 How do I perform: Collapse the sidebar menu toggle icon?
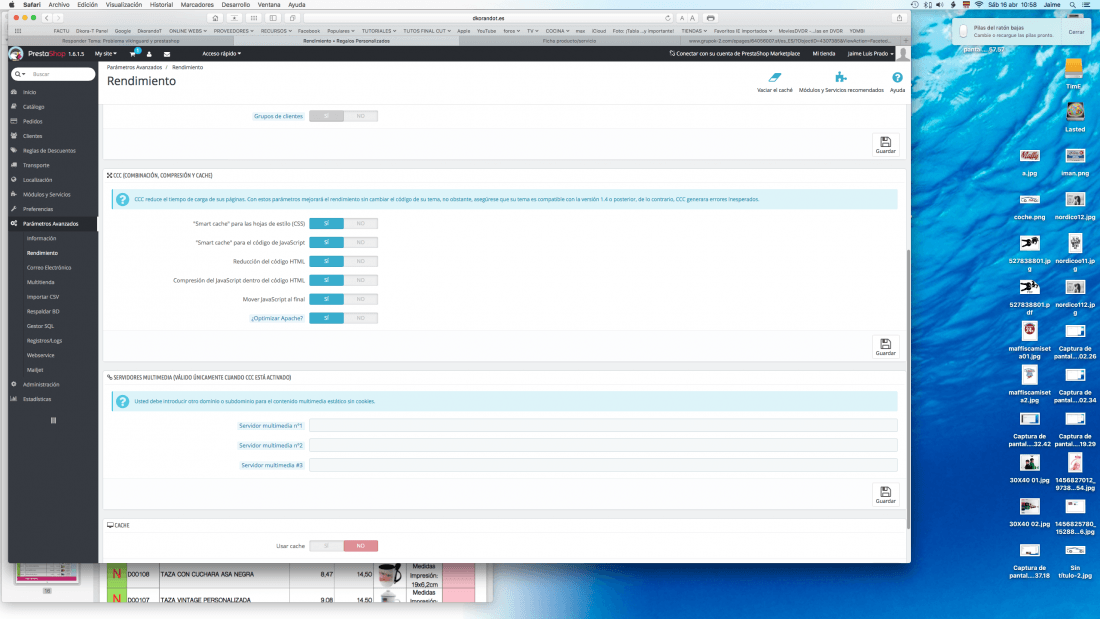point(53,420)
